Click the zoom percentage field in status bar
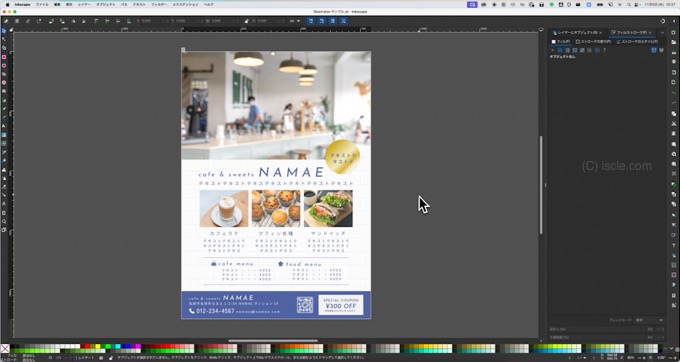This screenshot has height=362, width=680. point(632,358)
